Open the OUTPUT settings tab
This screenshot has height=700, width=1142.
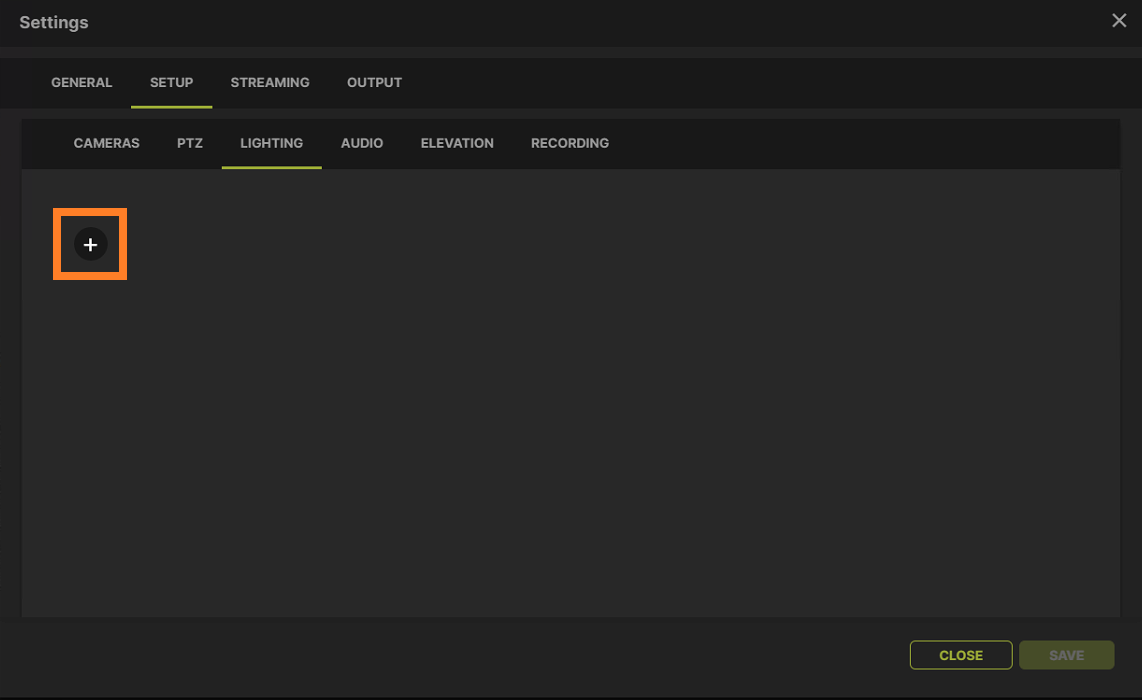tap(374, 82)
